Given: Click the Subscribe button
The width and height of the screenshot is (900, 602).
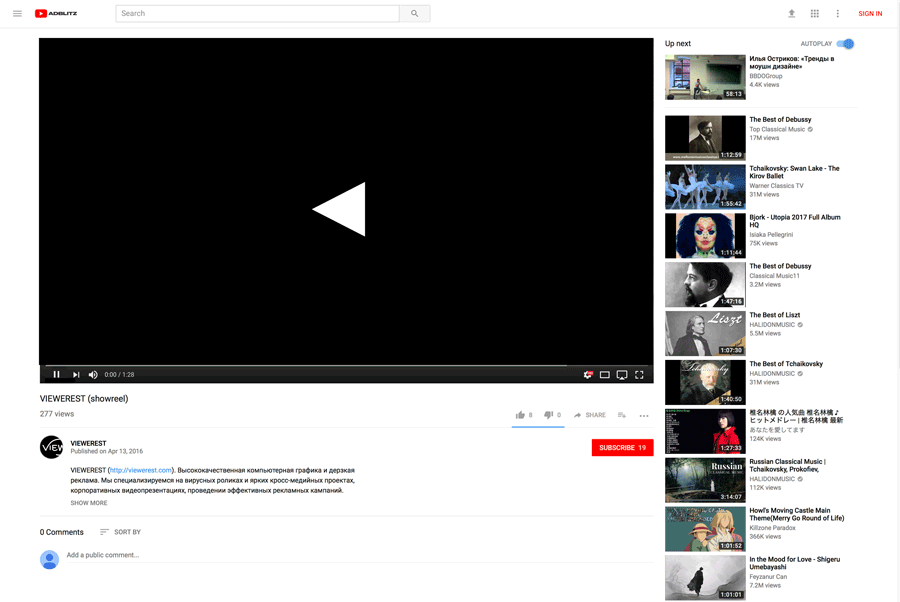Looking at the screenshot, I should coord(622,448).
